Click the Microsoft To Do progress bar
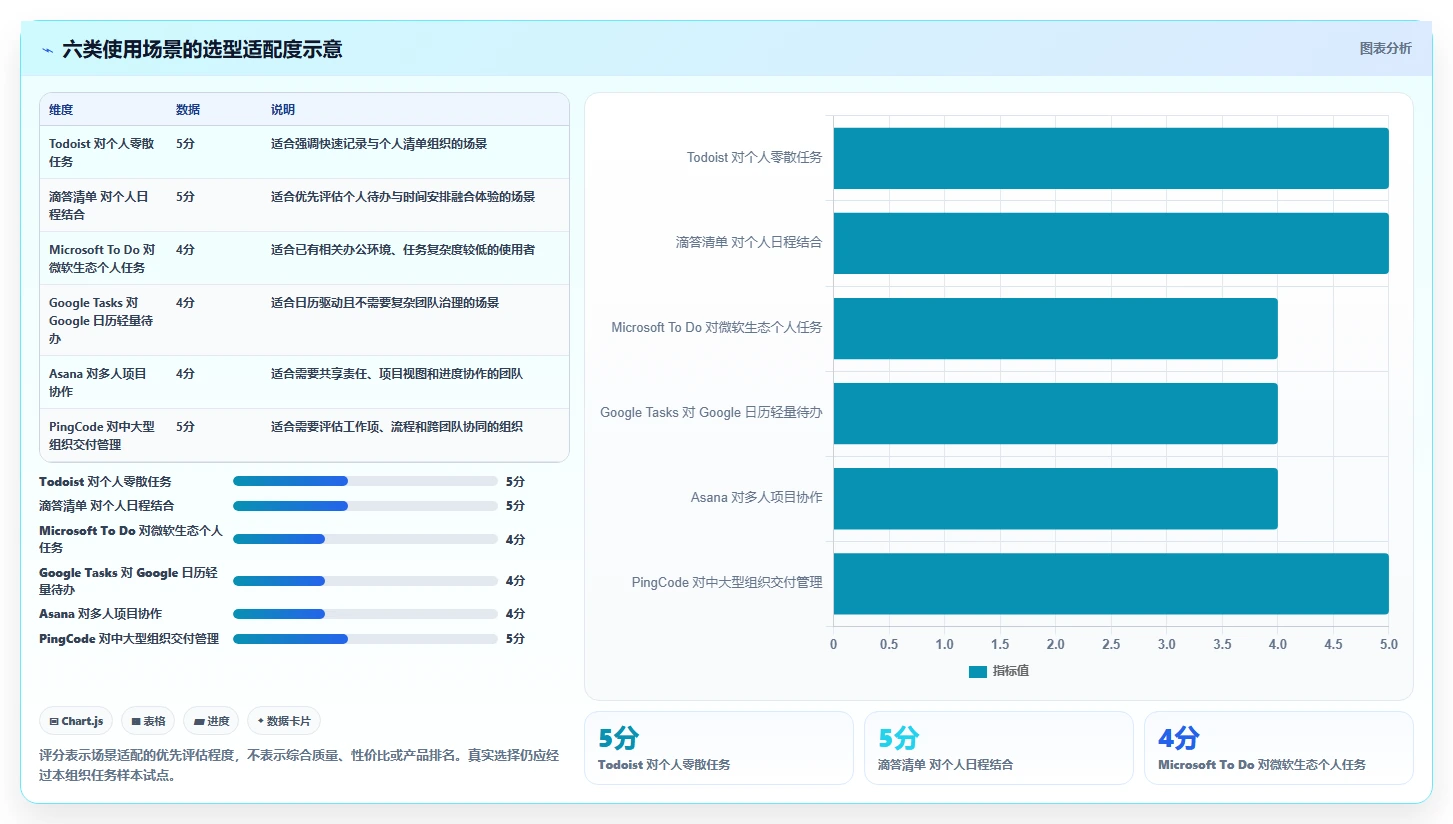The width and height of the screenshot is (1453, 824). tap(365, 539)
